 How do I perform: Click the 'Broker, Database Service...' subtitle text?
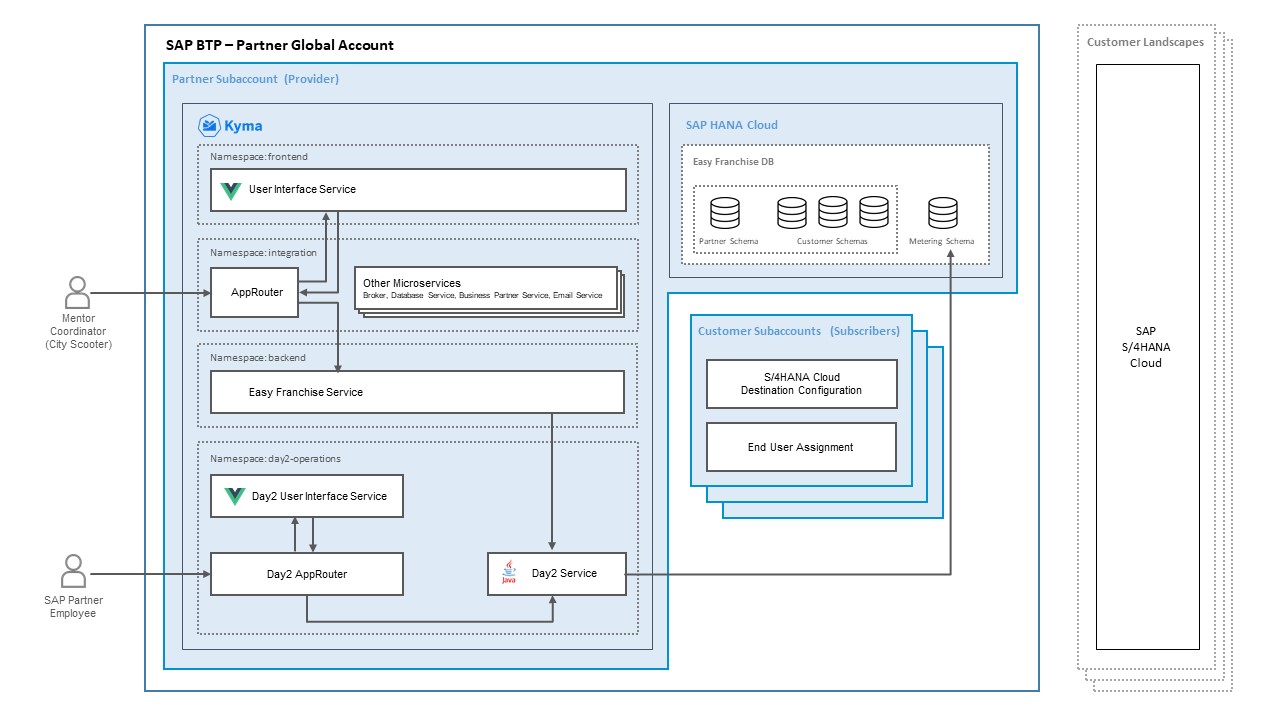483,296
